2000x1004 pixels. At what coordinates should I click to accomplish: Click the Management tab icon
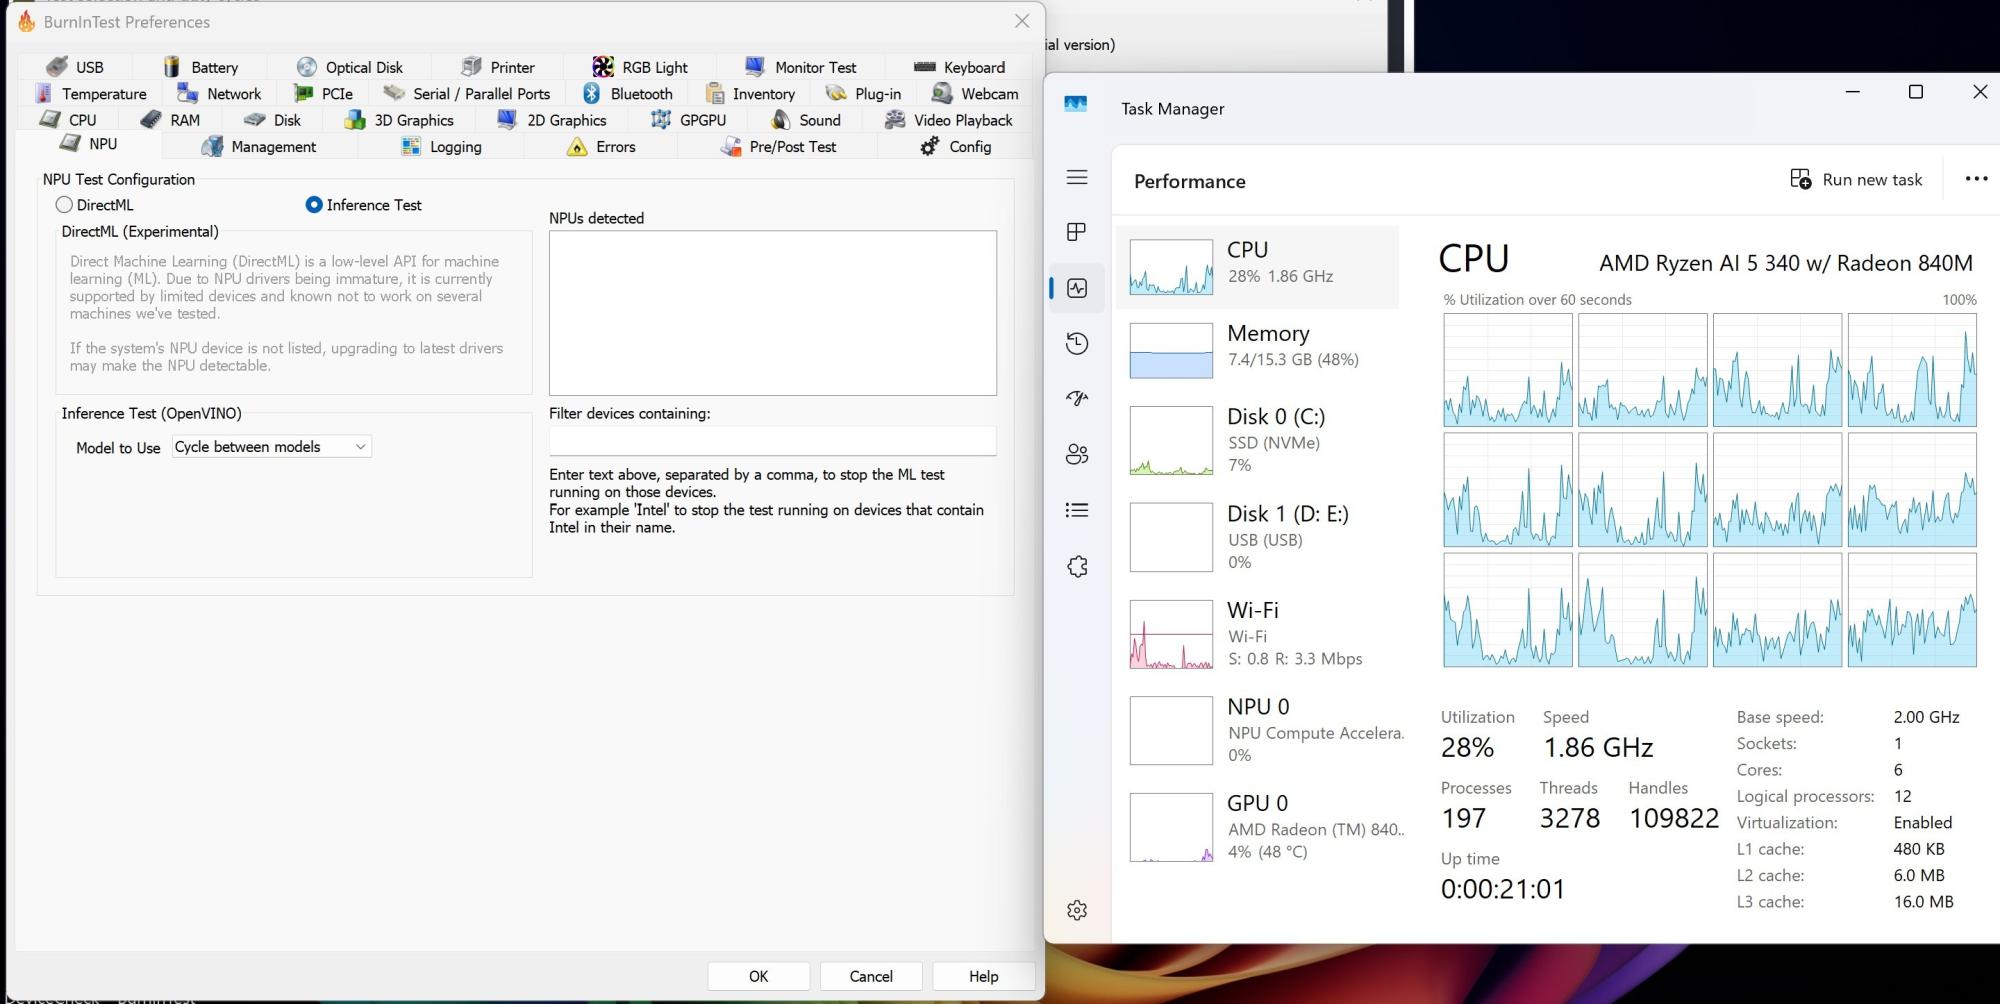click(211, 146)
